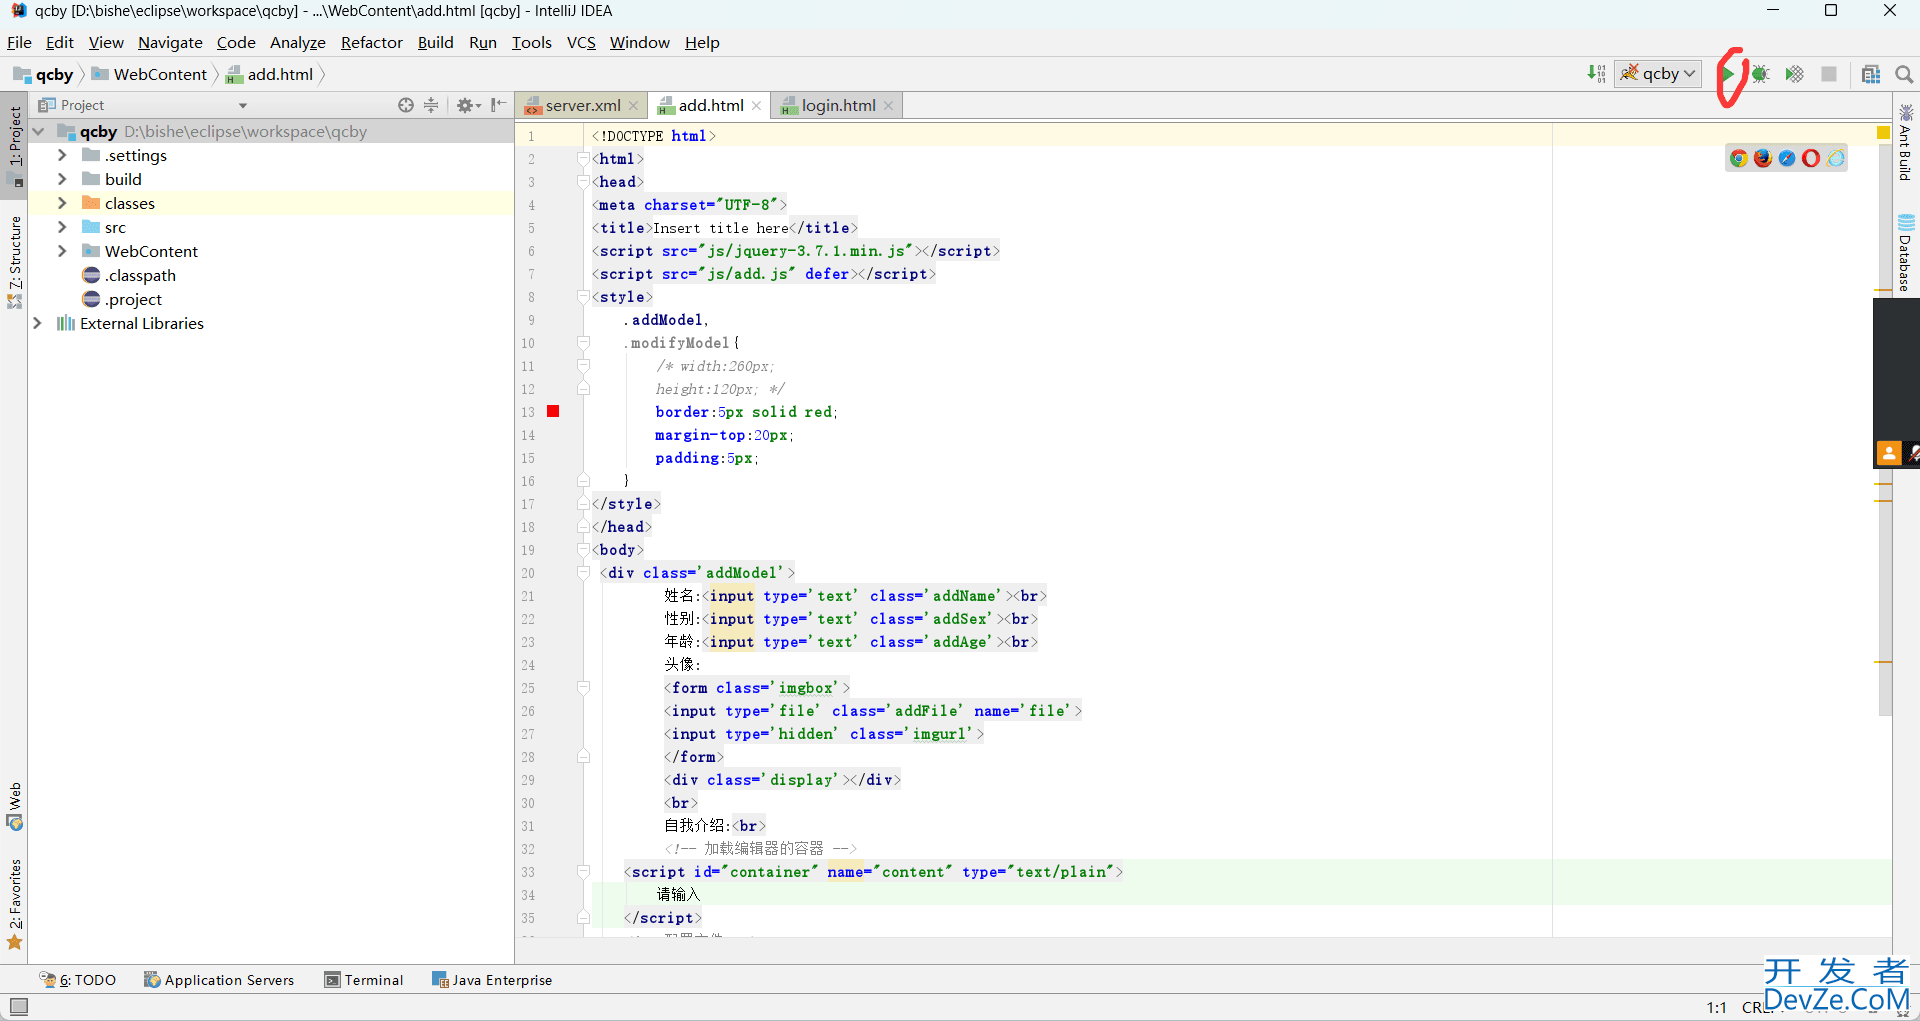Toggle the 2: Favorites tool window
Image resolution: width=1920 pixels, height=1021 pixels.
(15, 904)
